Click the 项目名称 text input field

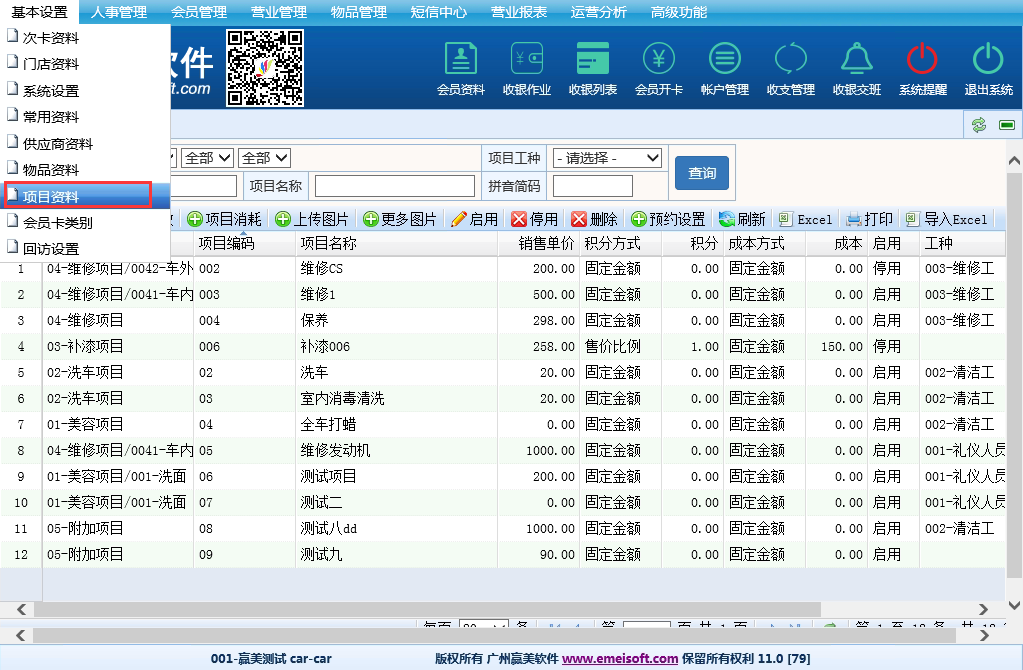tap(395, 186)
